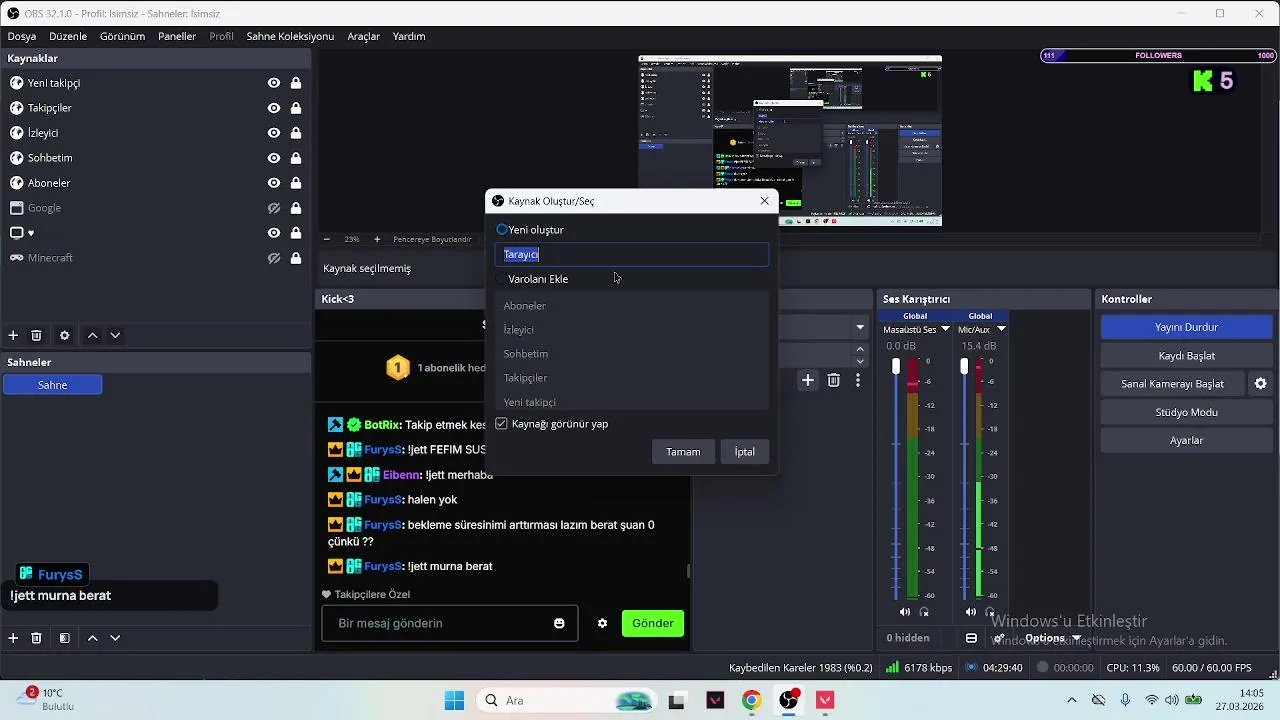Hide the Yeni takipçi source
The width and height of the screenshot is (1280, 720).
click(x=273, y=83)
